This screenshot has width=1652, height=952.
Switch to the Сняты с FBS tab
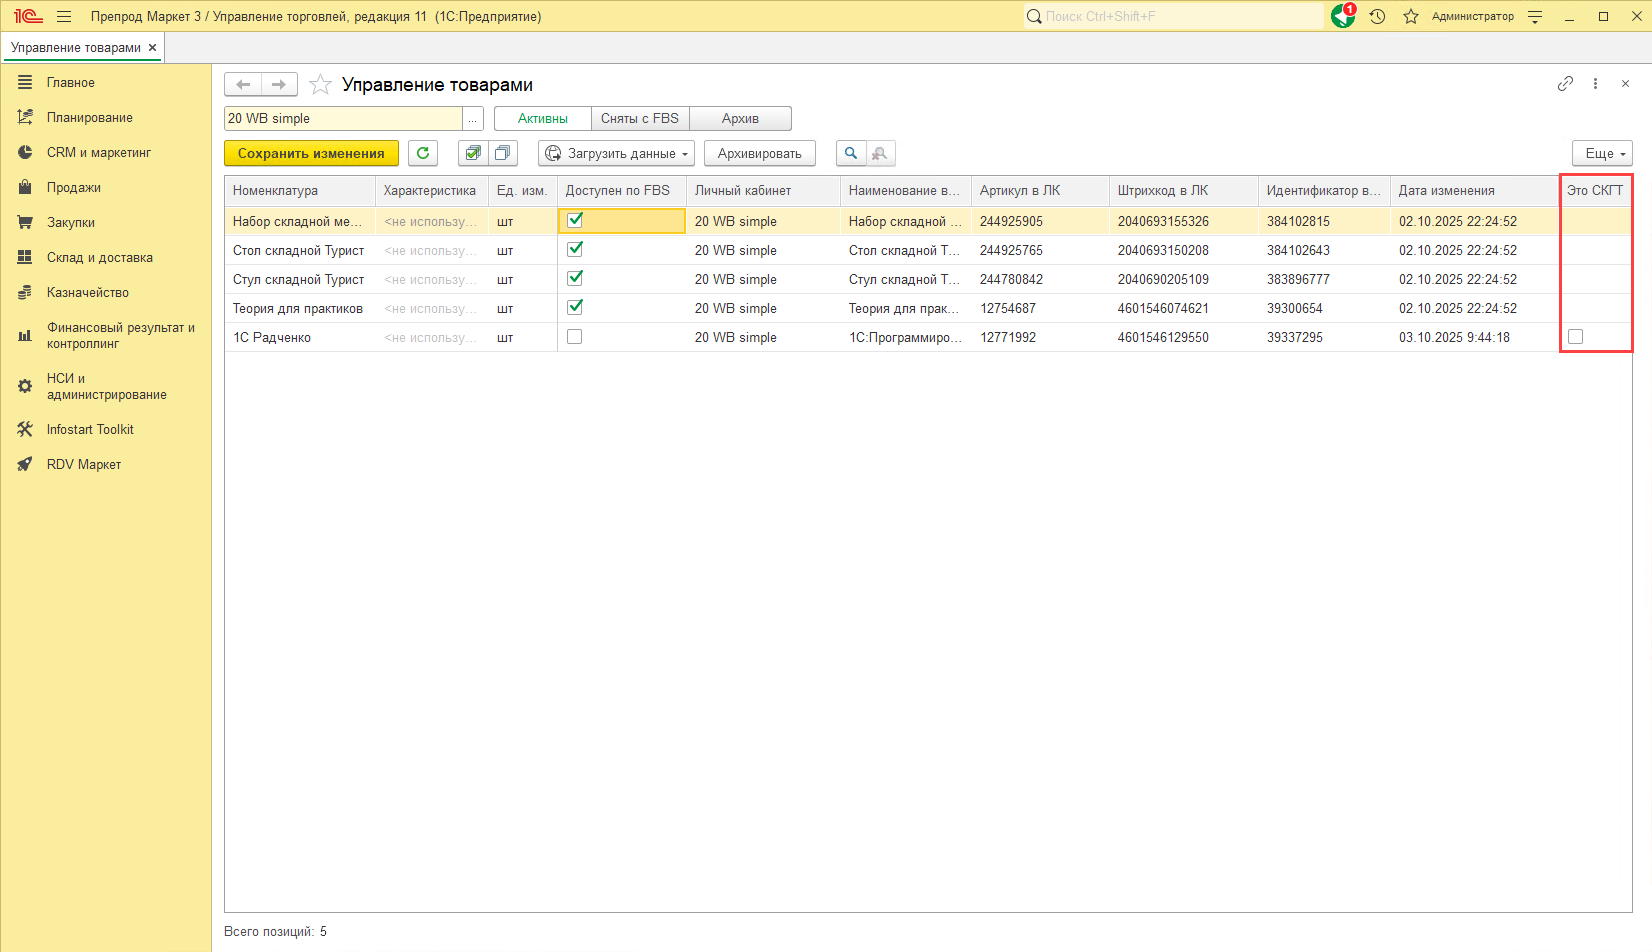640,118
